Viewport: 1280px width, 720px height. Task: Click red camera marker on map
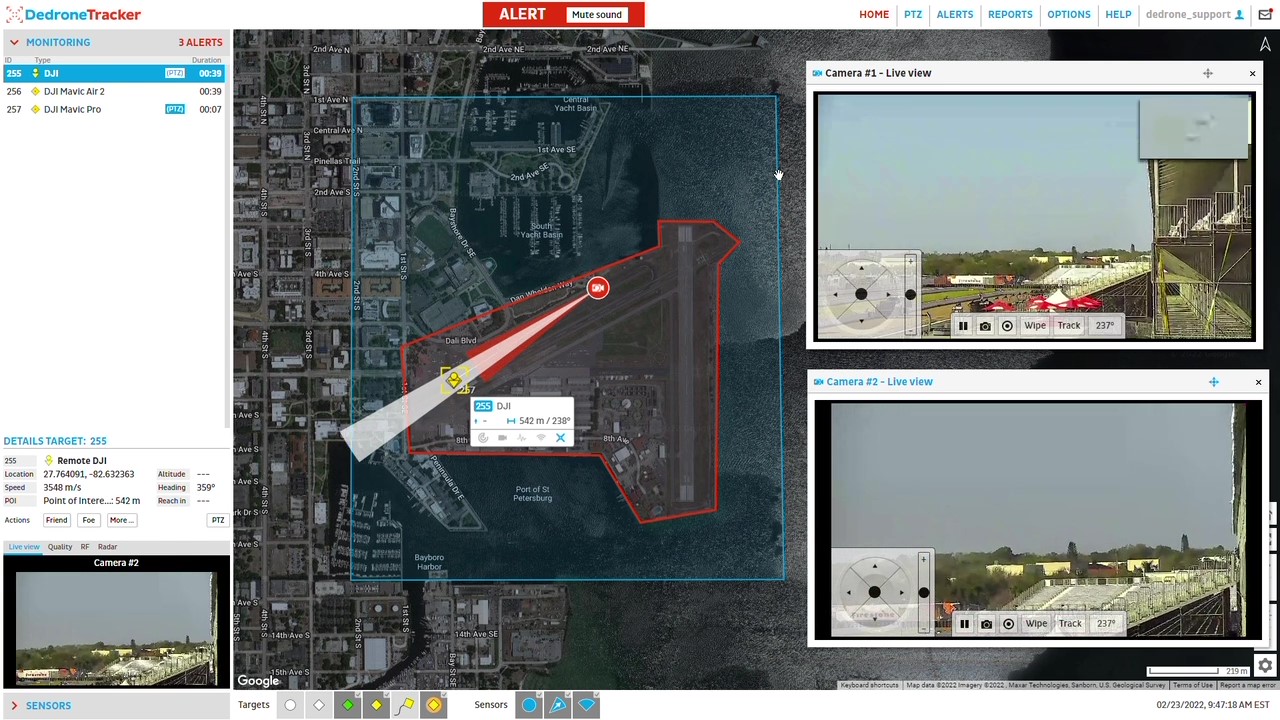[598, 288]
